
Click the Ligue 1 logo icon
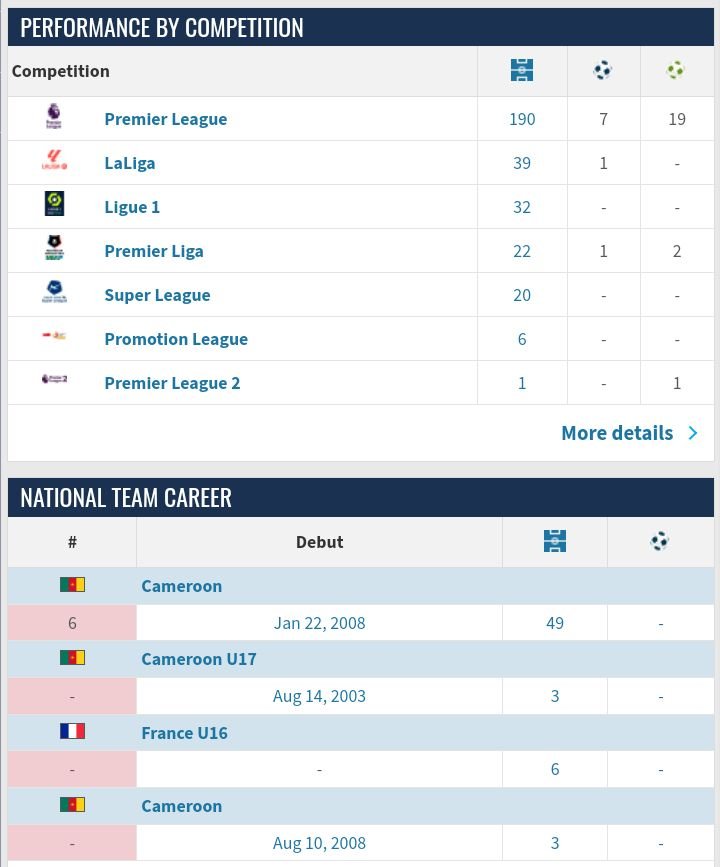(x=54, y=206)
